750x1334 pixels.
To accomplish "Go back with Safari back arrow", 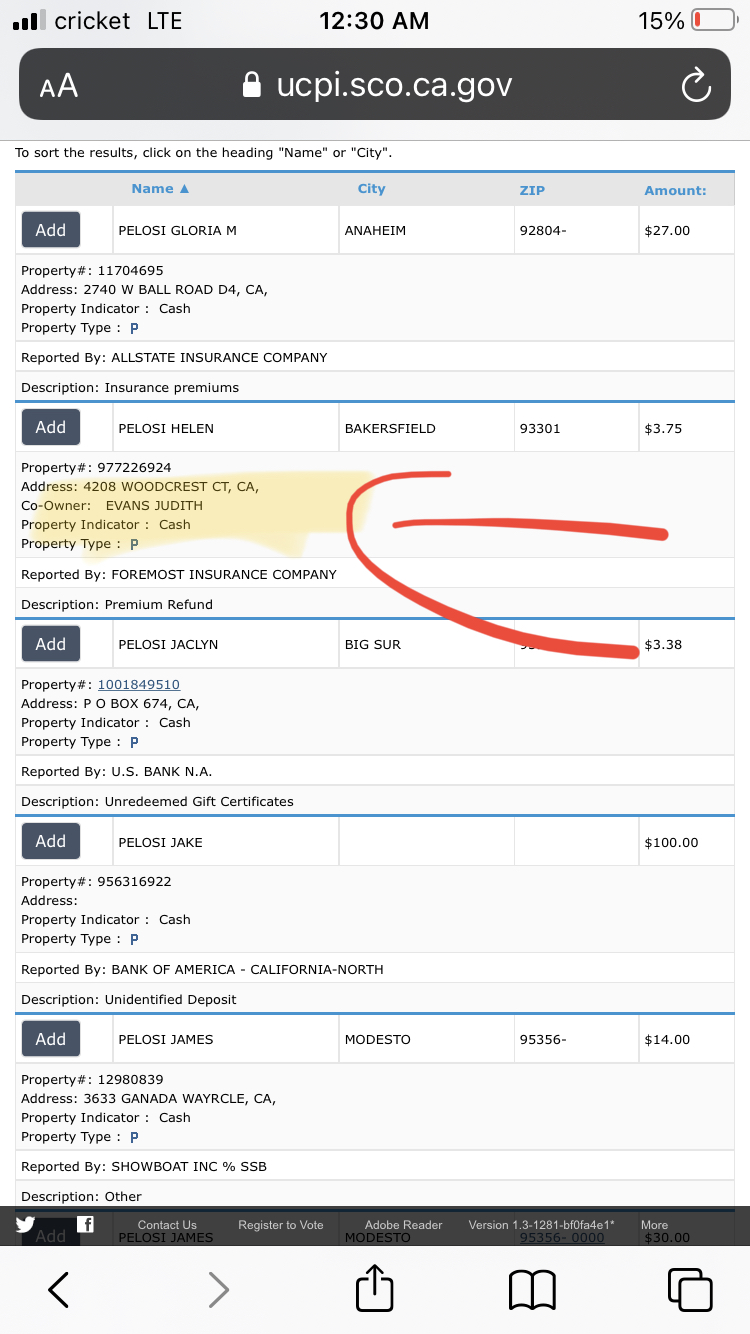I will [59, 1290].
